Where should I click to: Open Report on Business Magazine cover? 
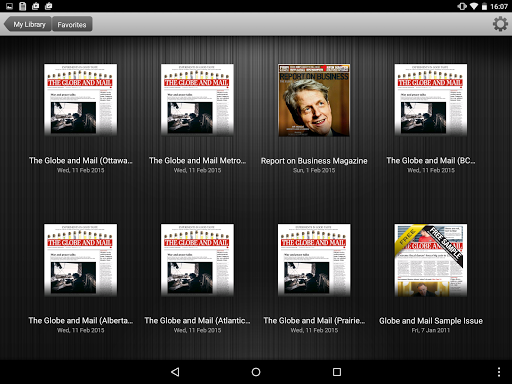314,100
